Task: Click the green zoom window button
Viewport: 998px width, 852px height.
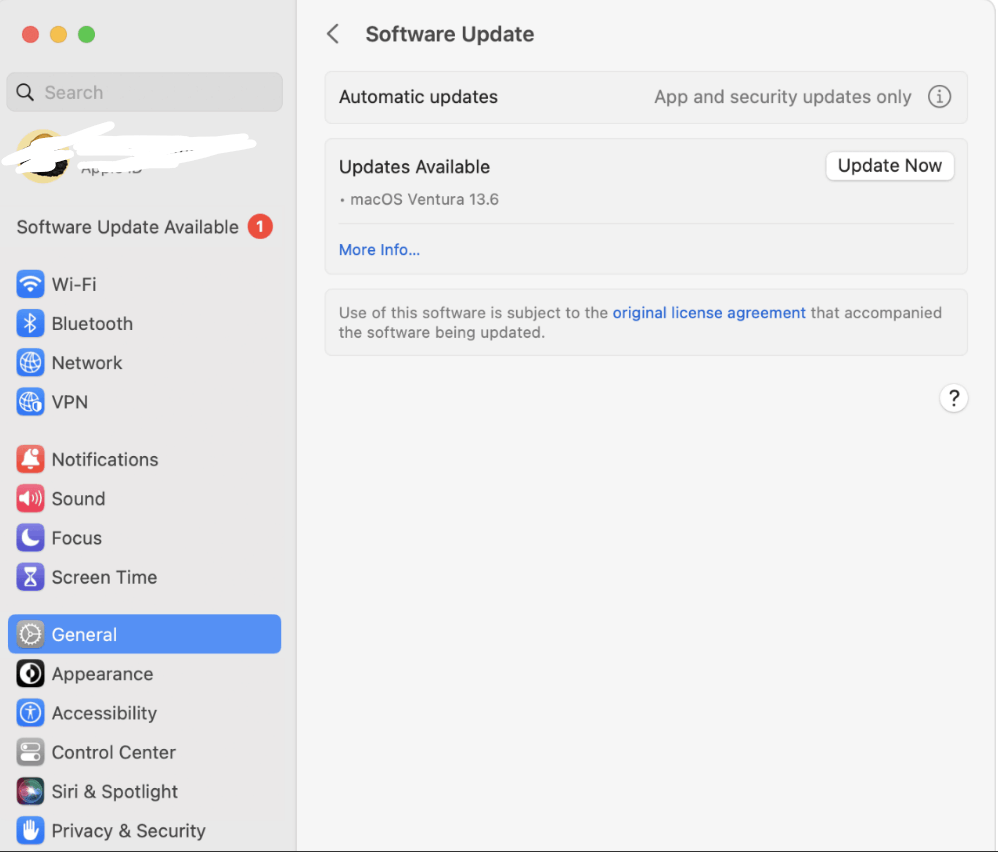Action: [87, 34]
